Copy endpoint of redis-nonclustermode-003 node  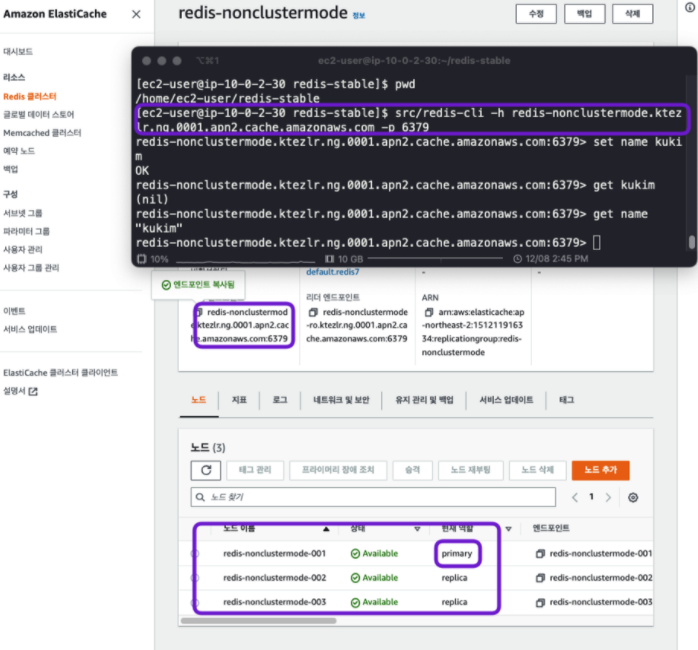click(x=540, y=602)
